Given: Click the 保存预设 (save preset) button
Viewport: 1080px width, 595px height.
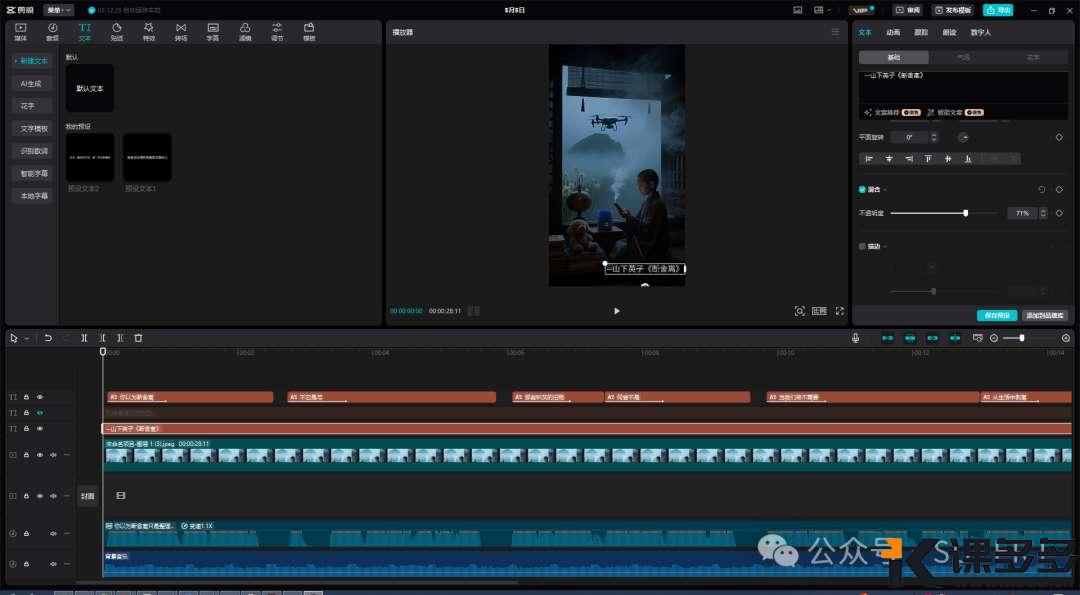Looking at the screenshot, I should (x=996, y=315).
